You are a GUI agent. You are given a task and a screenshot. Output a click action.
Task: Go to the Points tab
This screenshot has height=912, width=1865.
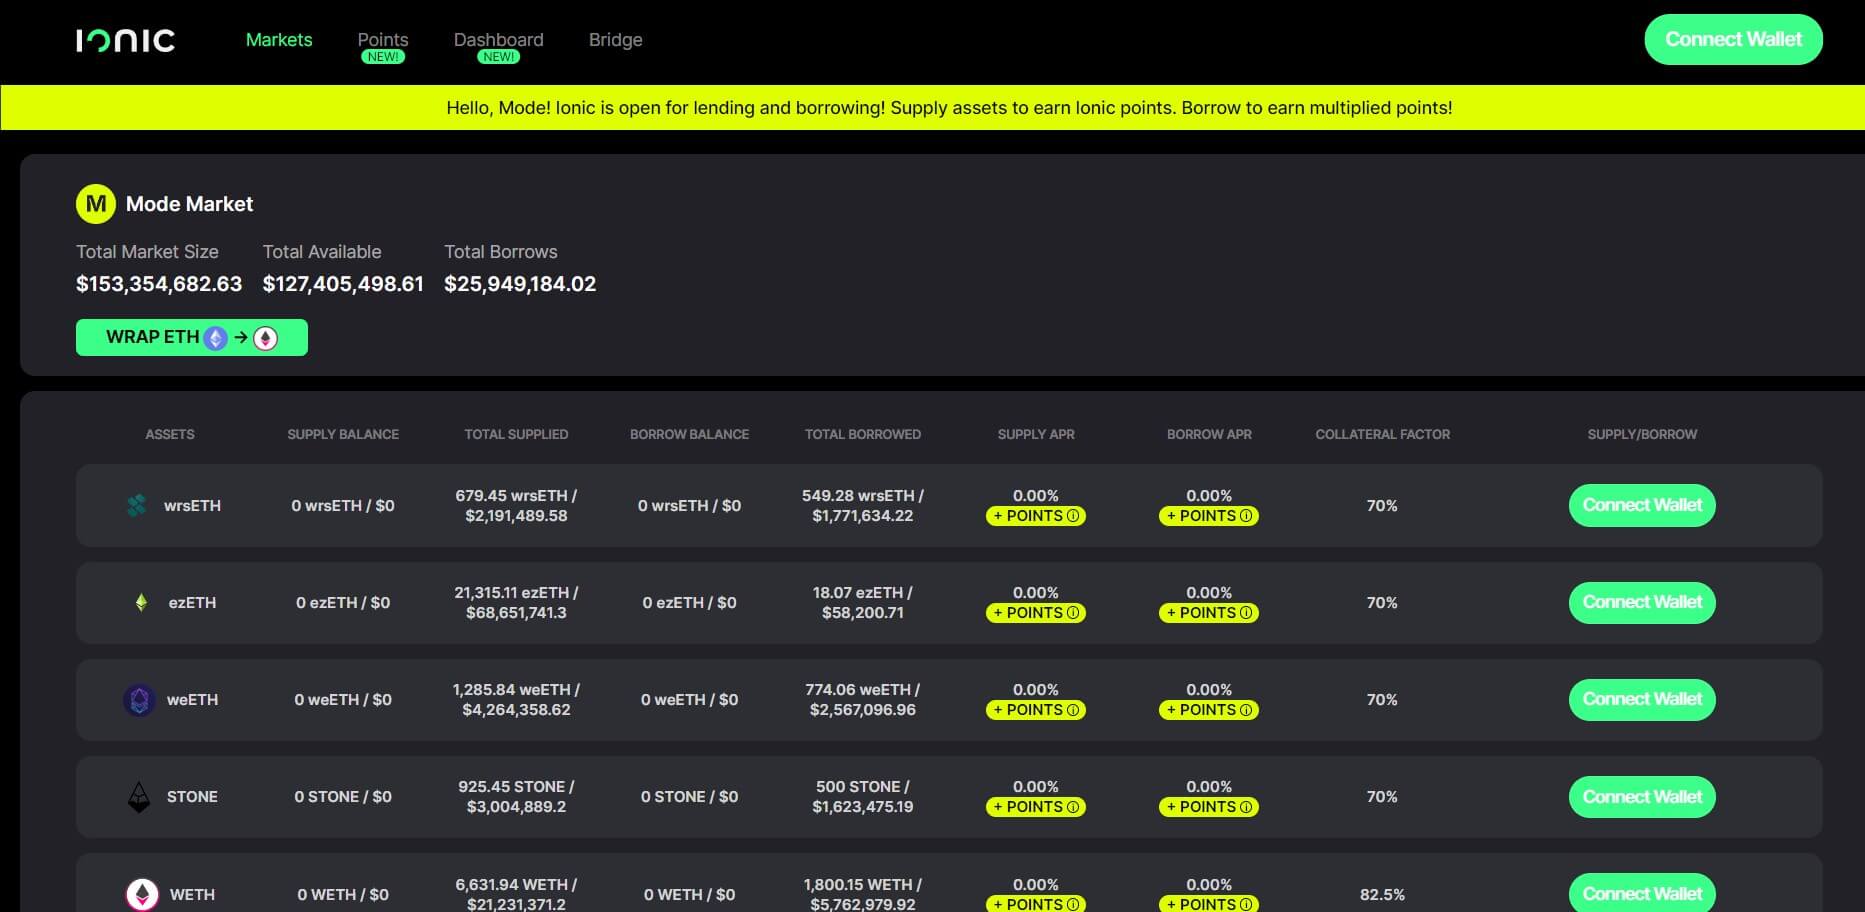(x=383, y=40)
